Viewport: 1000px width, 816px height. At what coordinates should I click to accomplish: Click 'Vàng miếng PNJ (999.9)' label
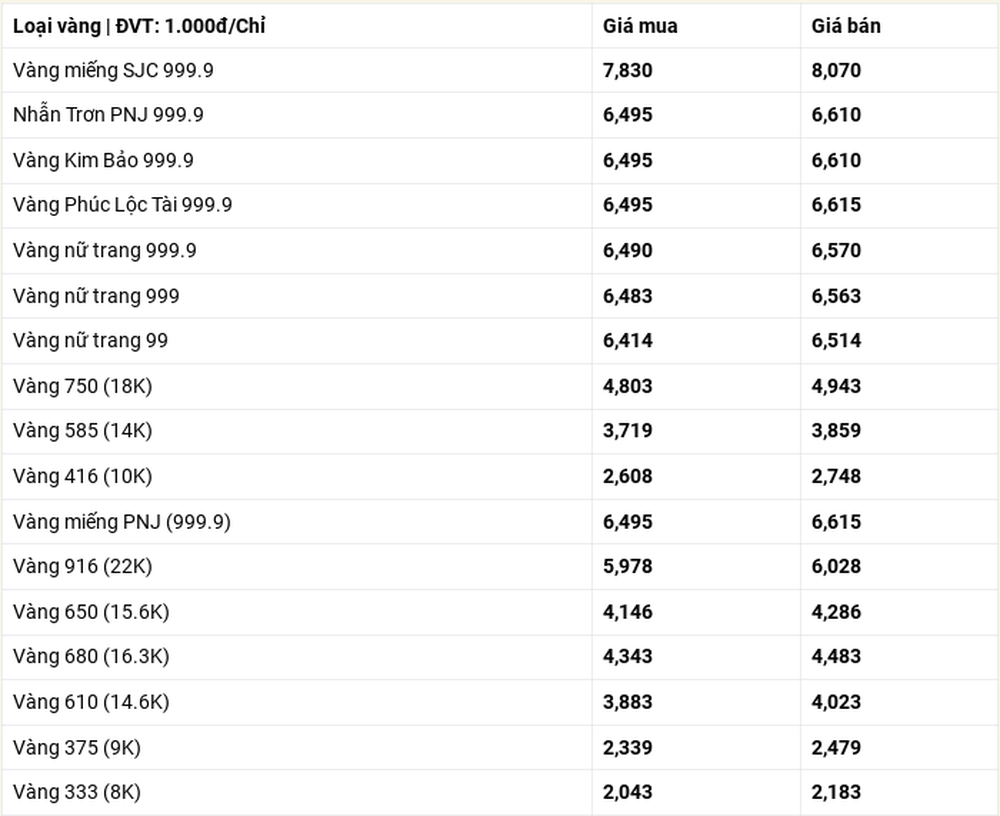(122, 522)
